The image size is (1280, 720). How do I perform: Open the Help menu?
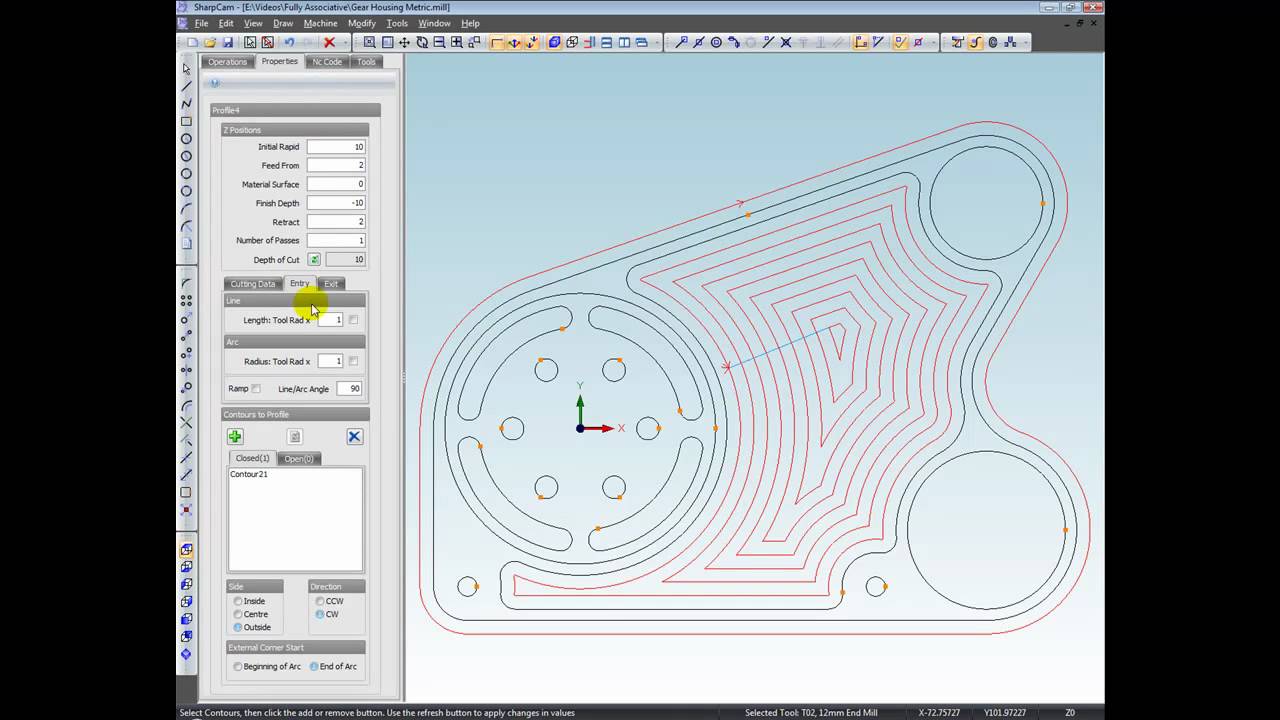(470, 23)
